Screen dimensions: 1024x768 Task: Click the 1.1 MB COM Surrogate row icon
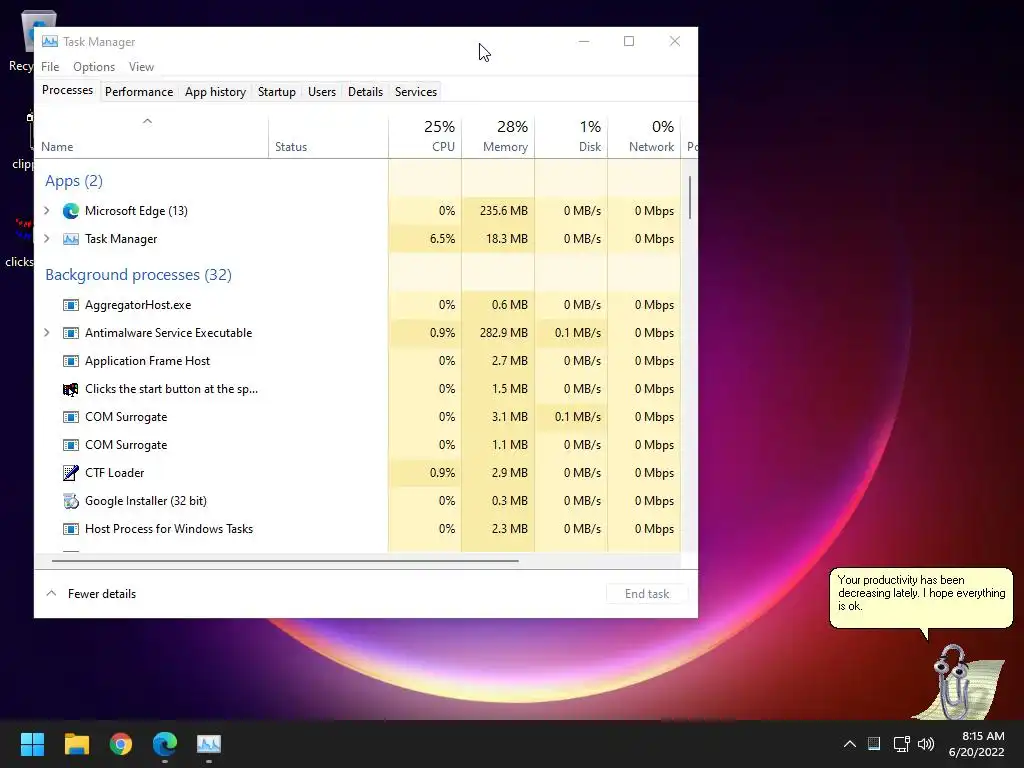(71, 445)
